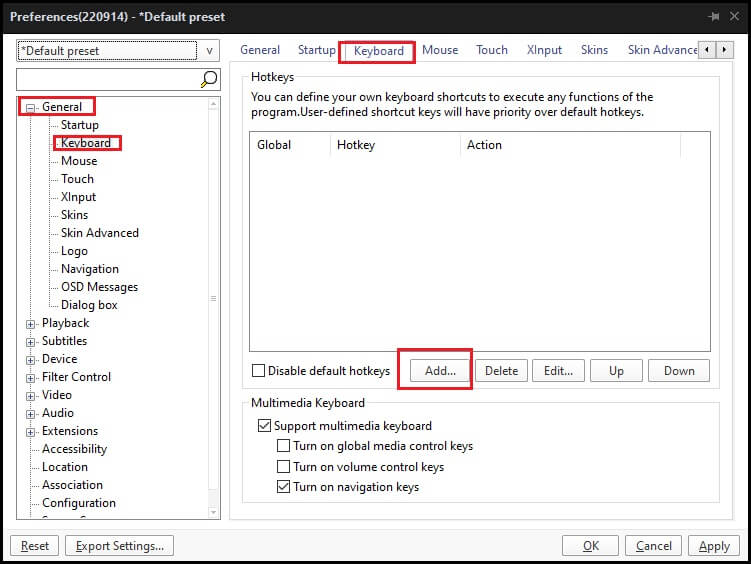Expand the Subtitles tree node
751x564 pixels.
pos(30,342)
